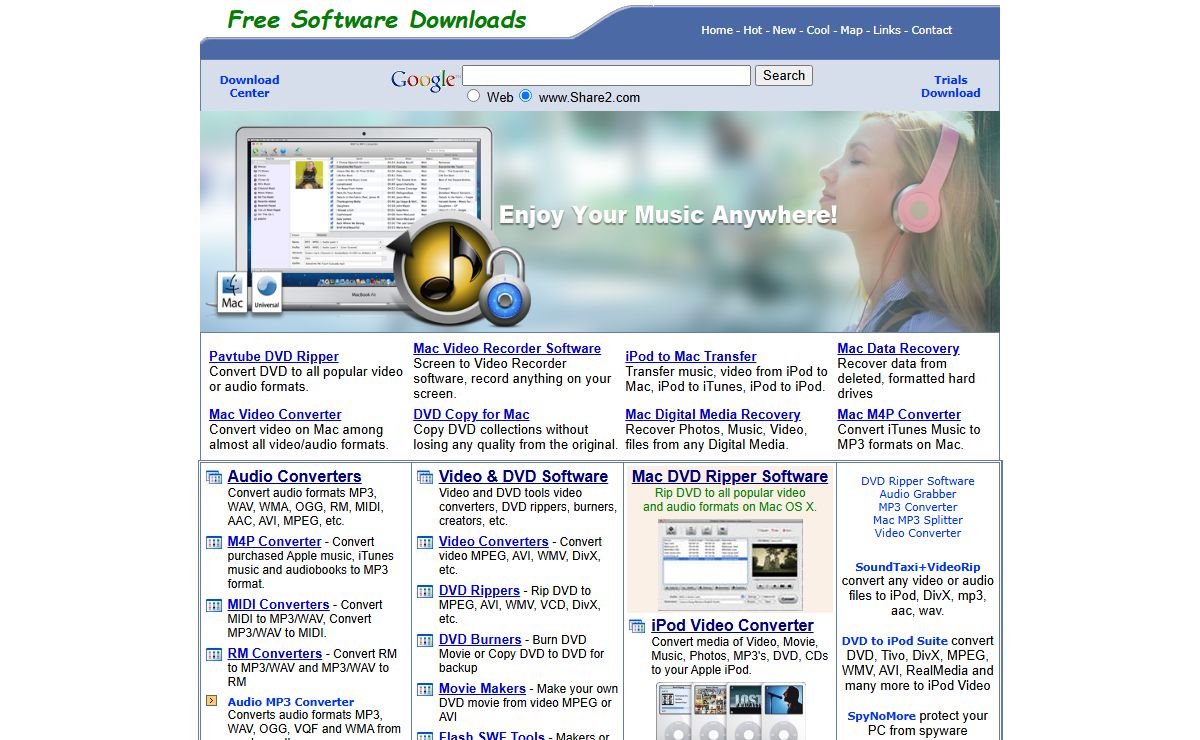Open DVD Ripper Software sidebar link
Viewport: 1200px width, 740px height.
tap(917, 481)
